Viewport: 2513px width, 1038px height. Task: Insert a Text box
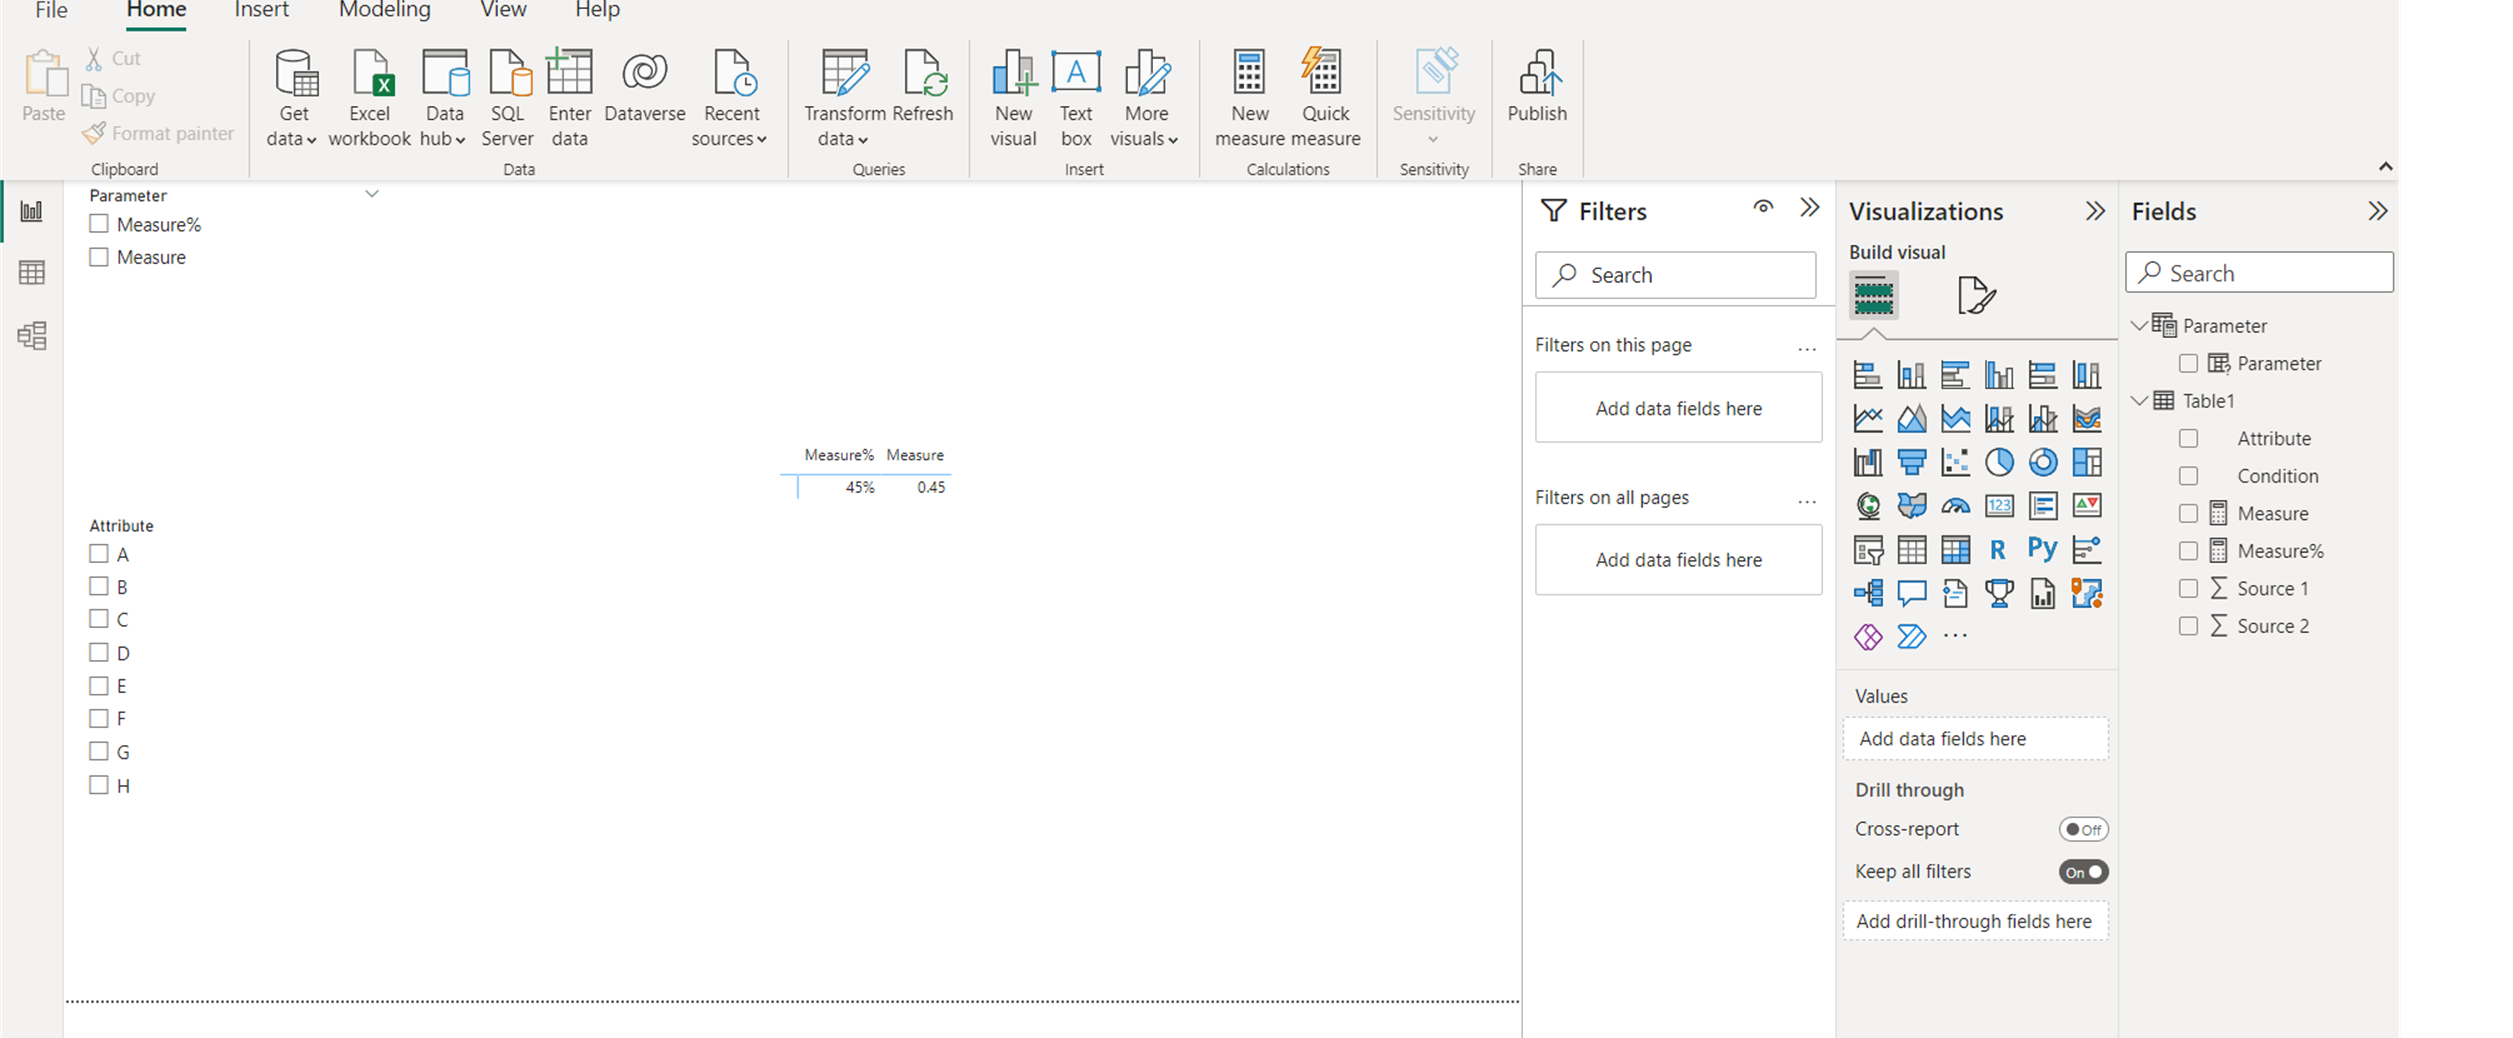tap(1076, 98)
